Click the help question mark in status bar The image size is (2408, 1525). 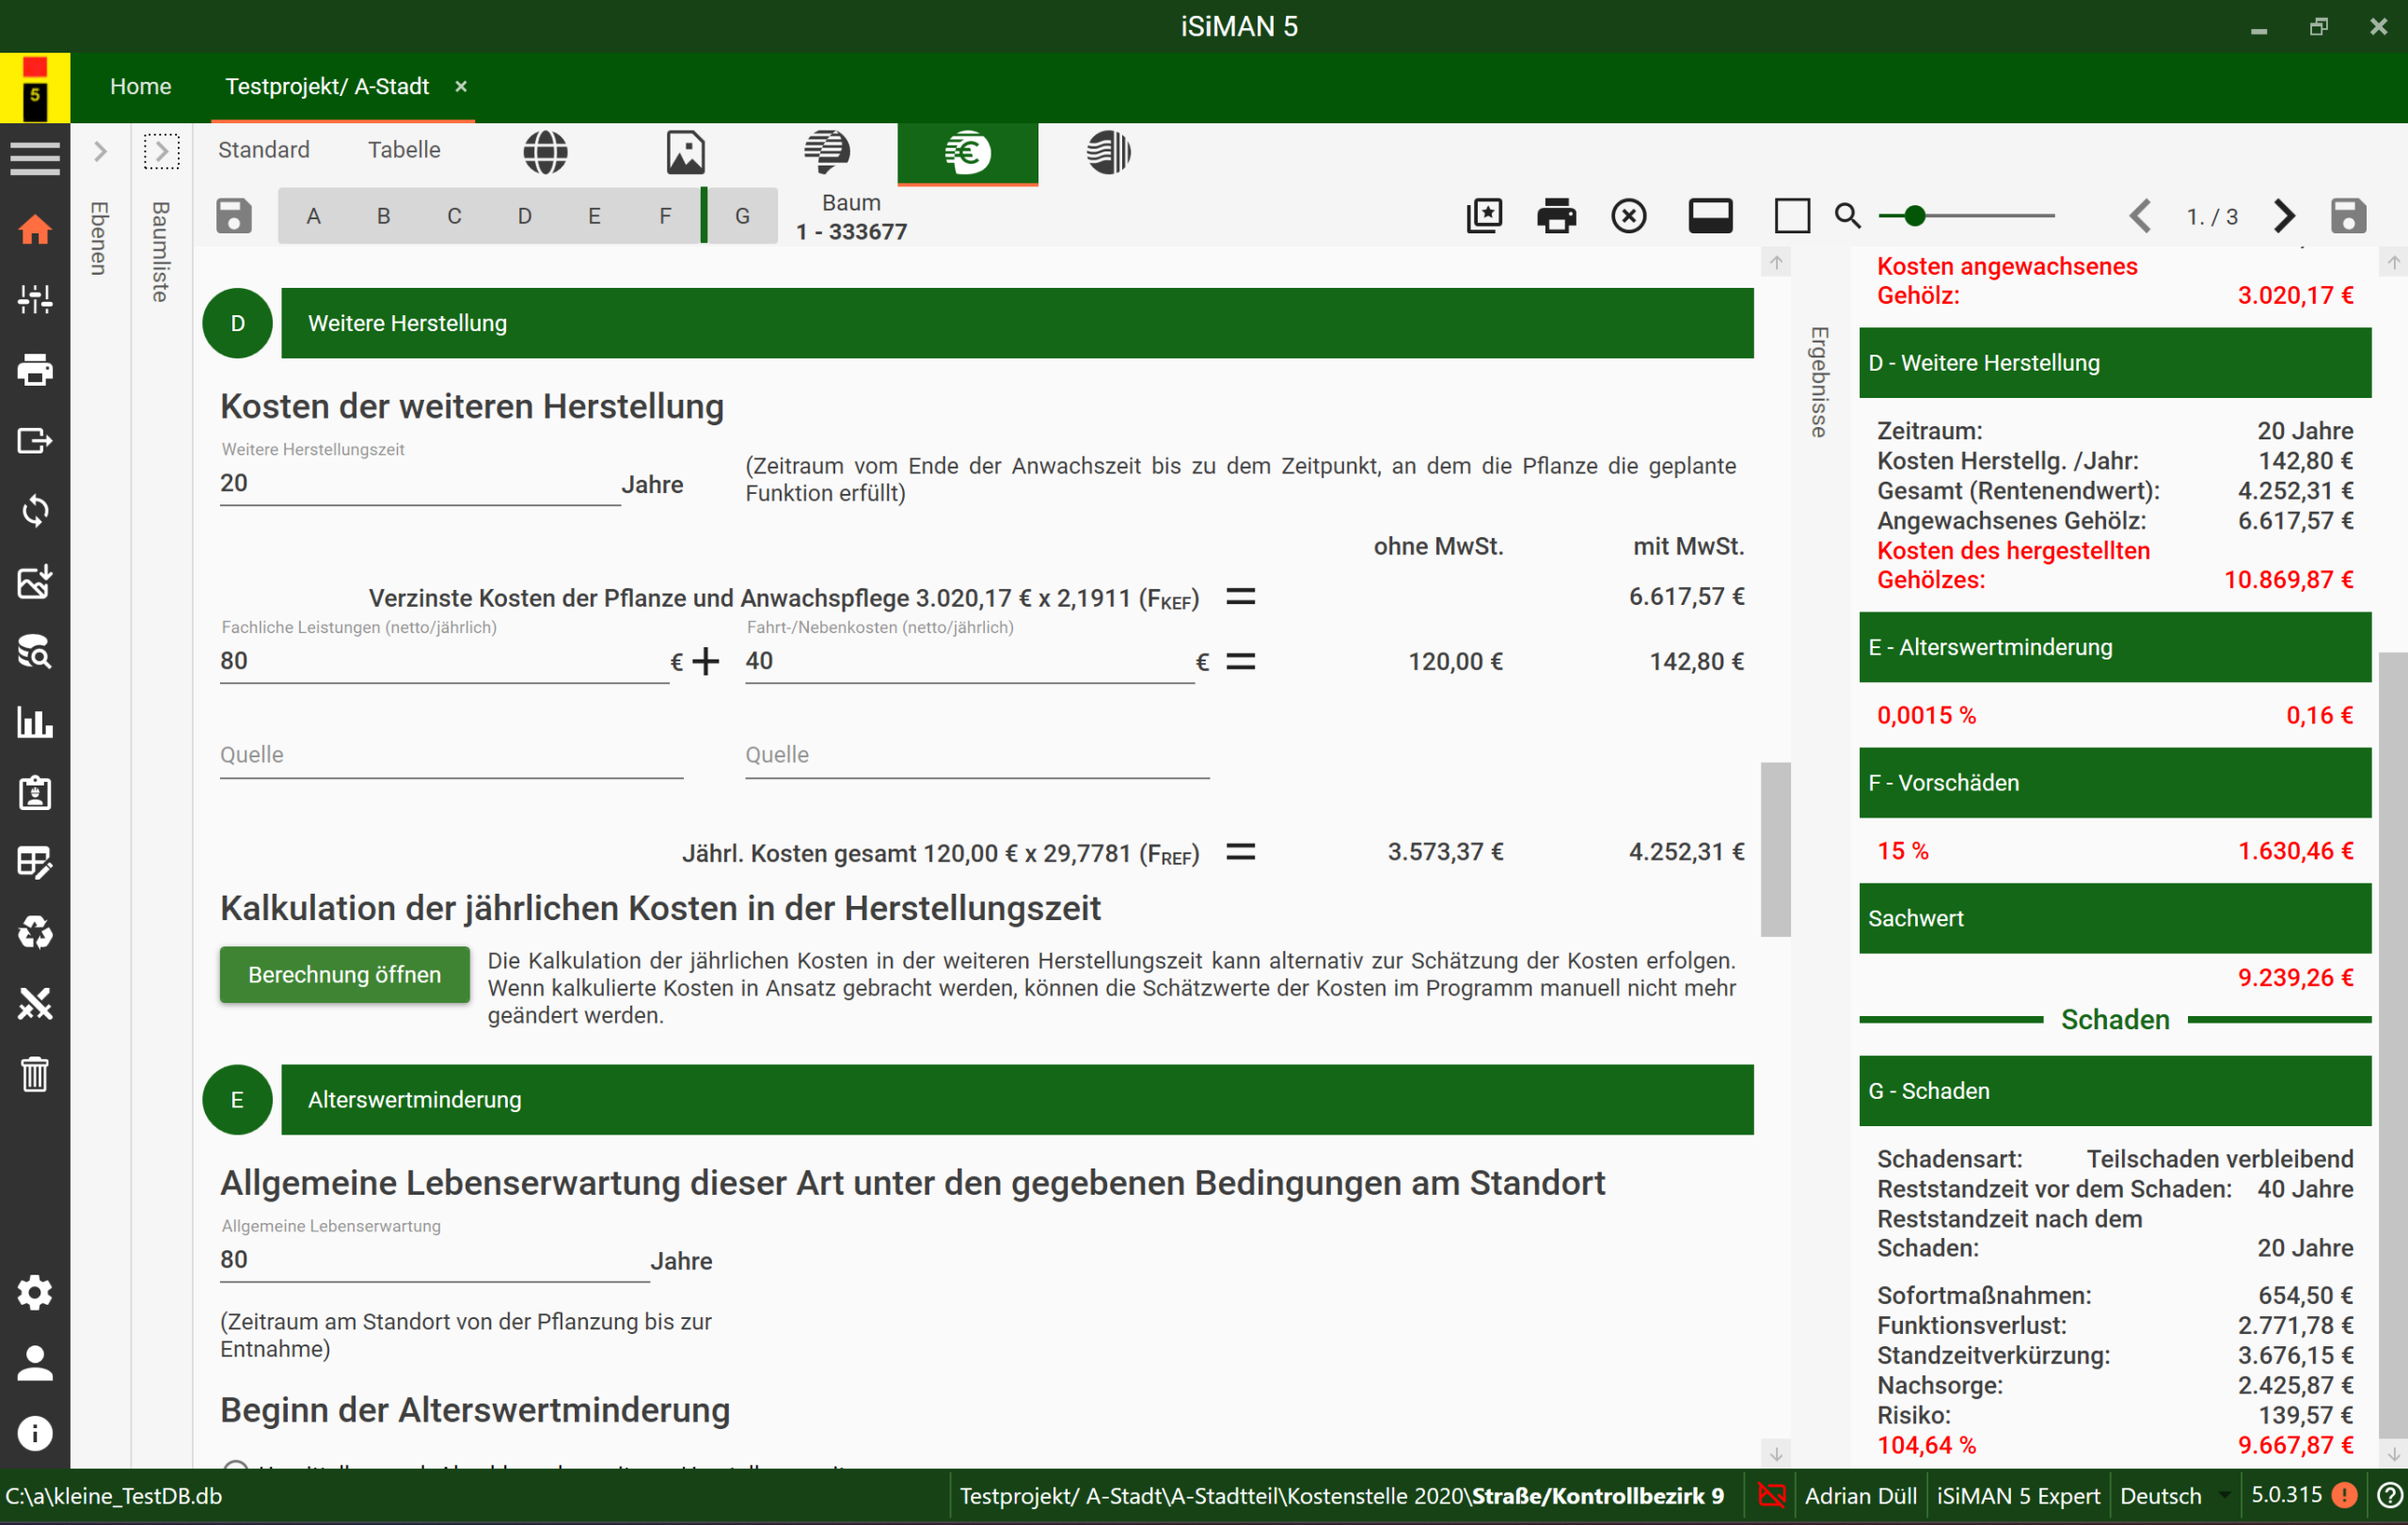(2390, 1495)
